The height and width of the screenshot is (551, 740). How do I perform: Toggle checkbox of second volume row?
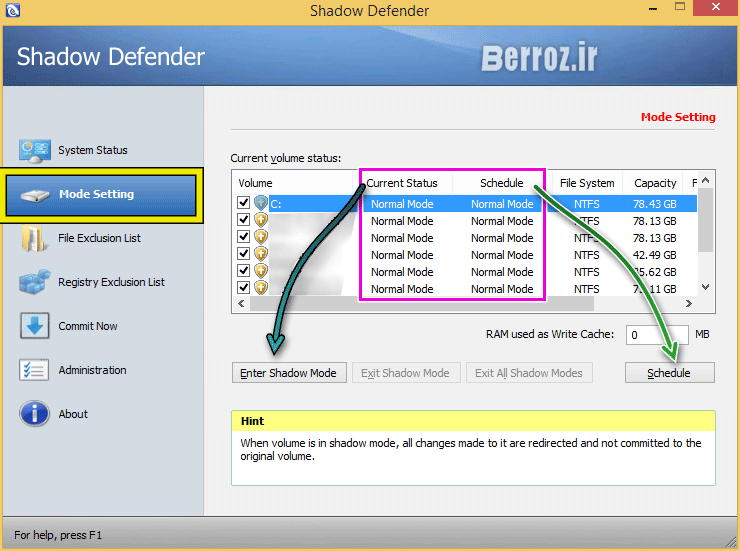click(x=244, y=220)
